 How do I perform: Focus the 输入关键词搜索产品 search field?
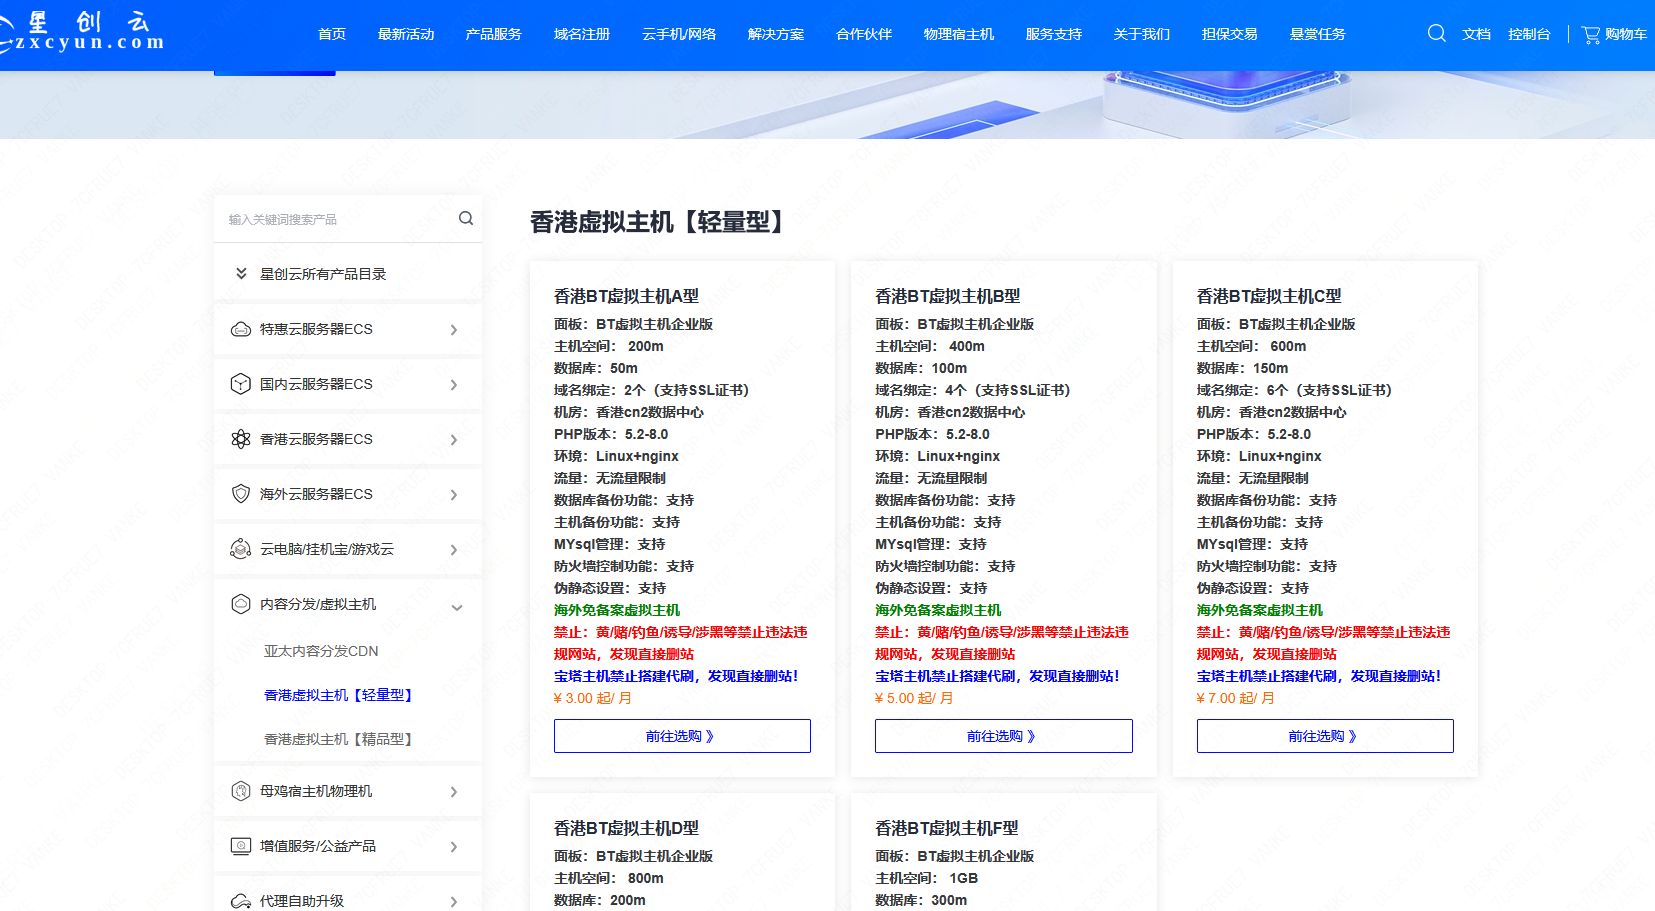click(335, 219)
